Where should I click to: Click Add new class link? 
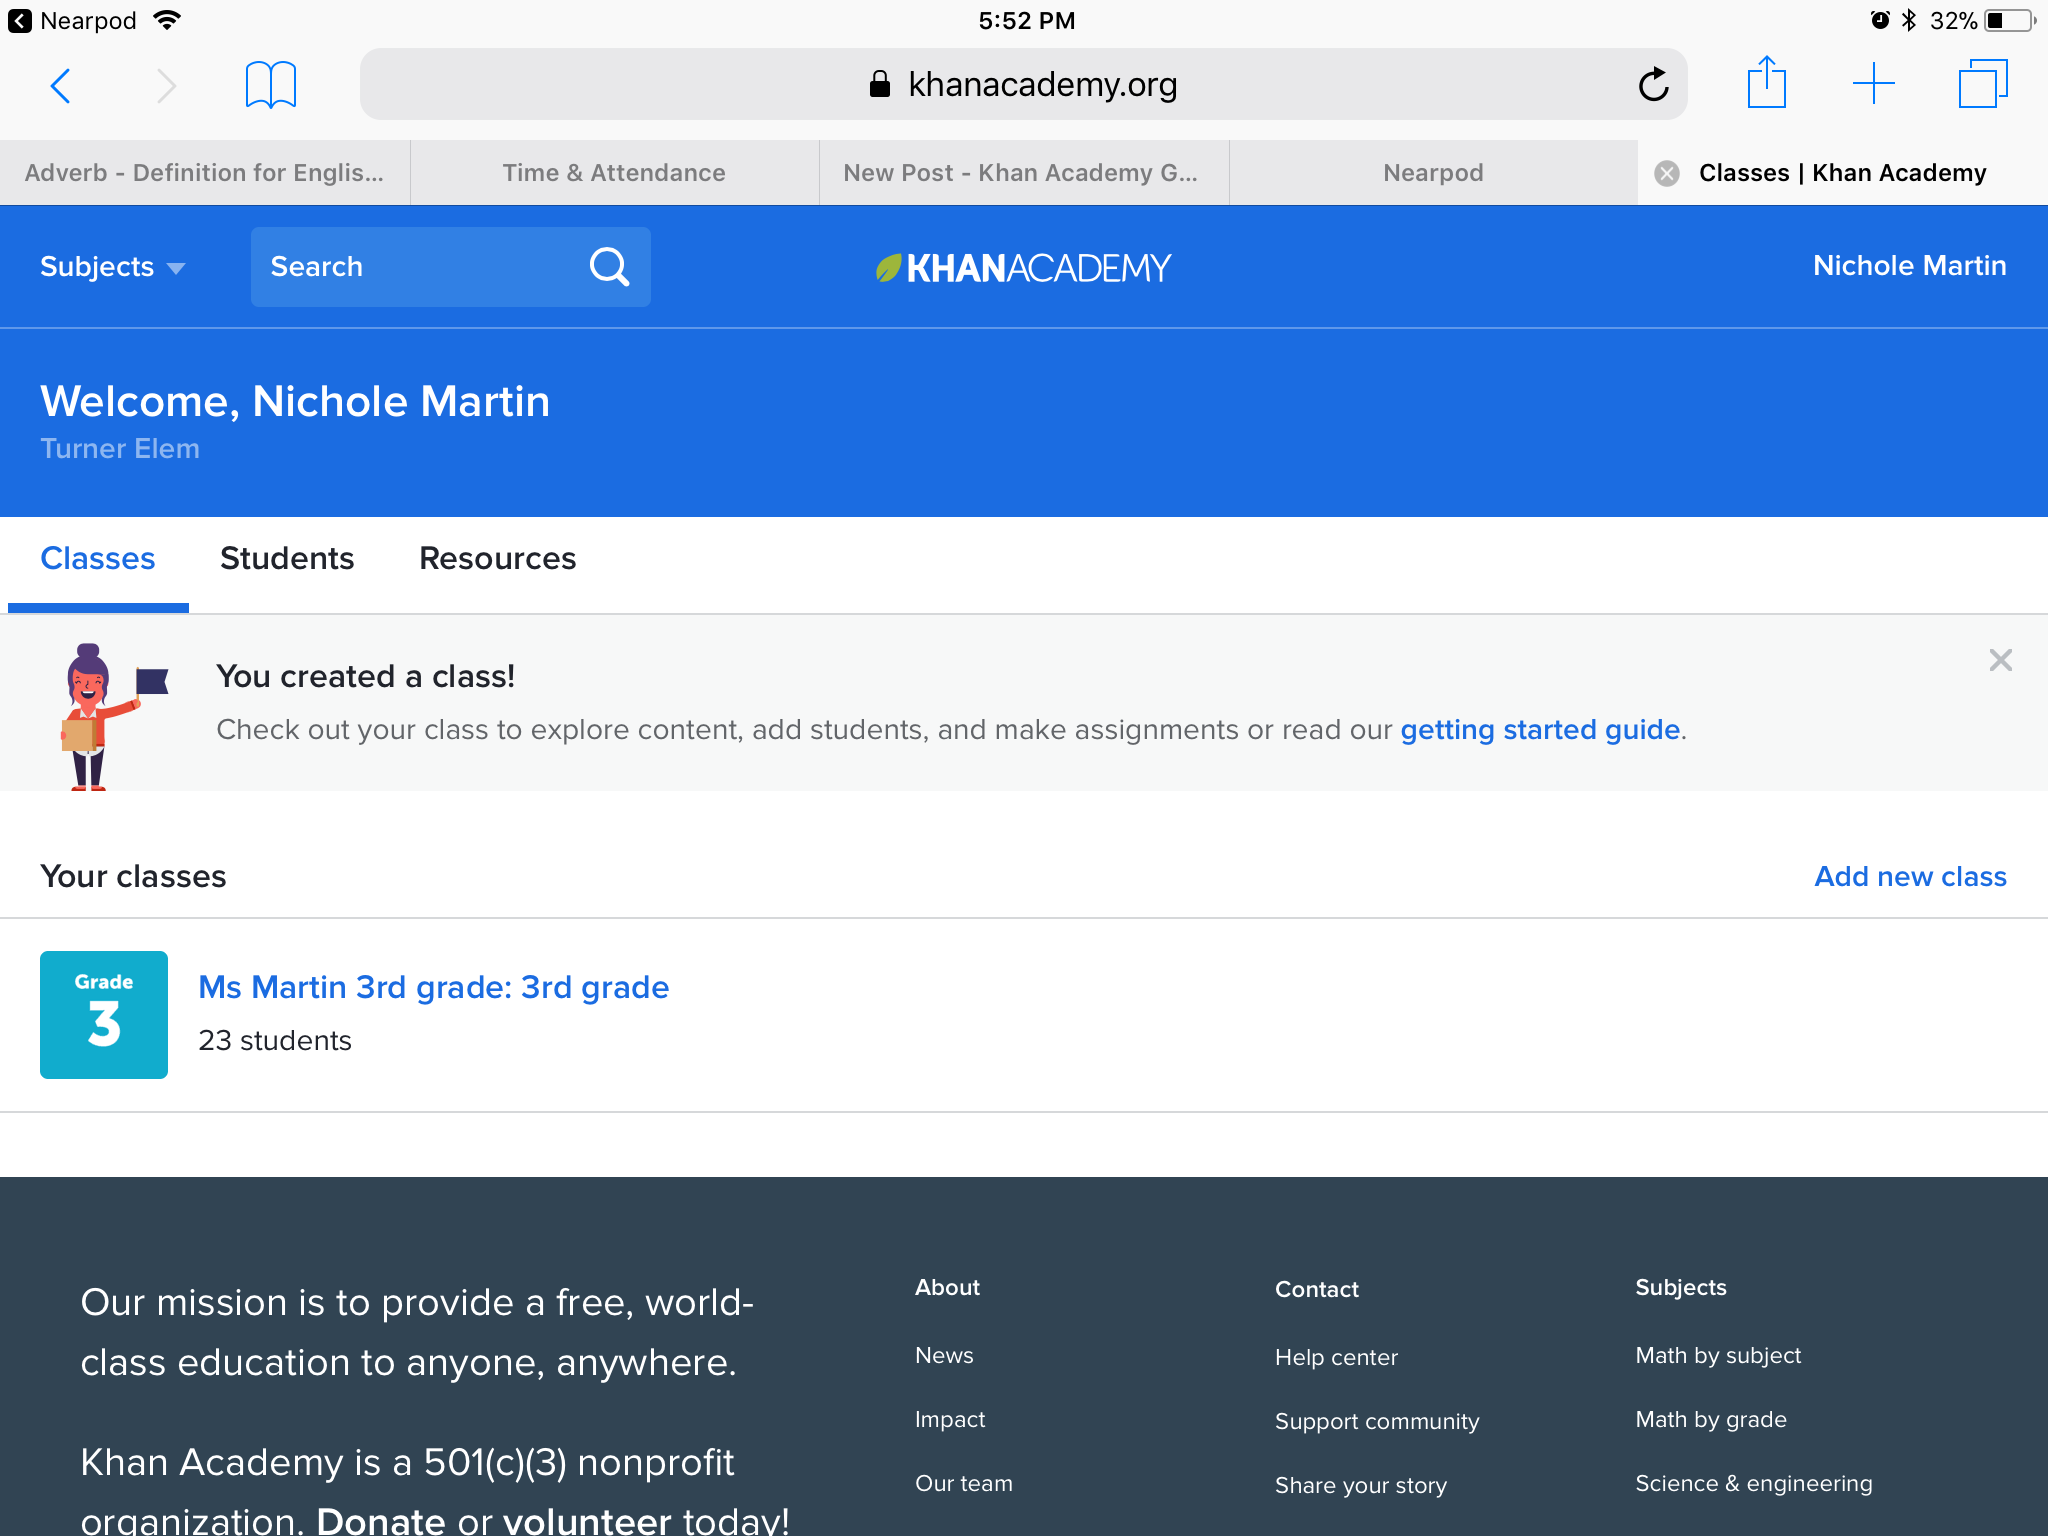(x=1910, y=876)
